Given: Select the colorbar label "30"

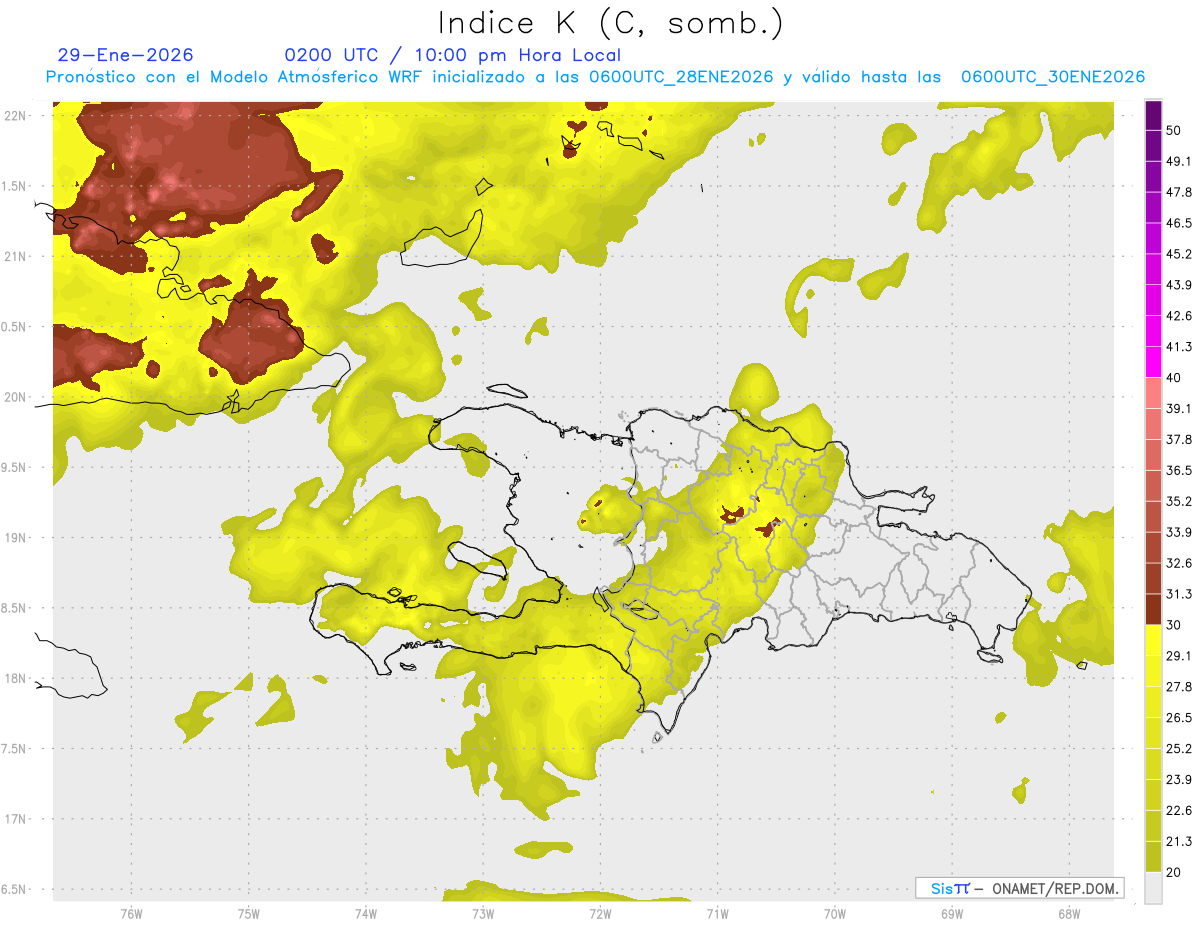Looking at the screenshot, I should click(x=1175, y=625).
